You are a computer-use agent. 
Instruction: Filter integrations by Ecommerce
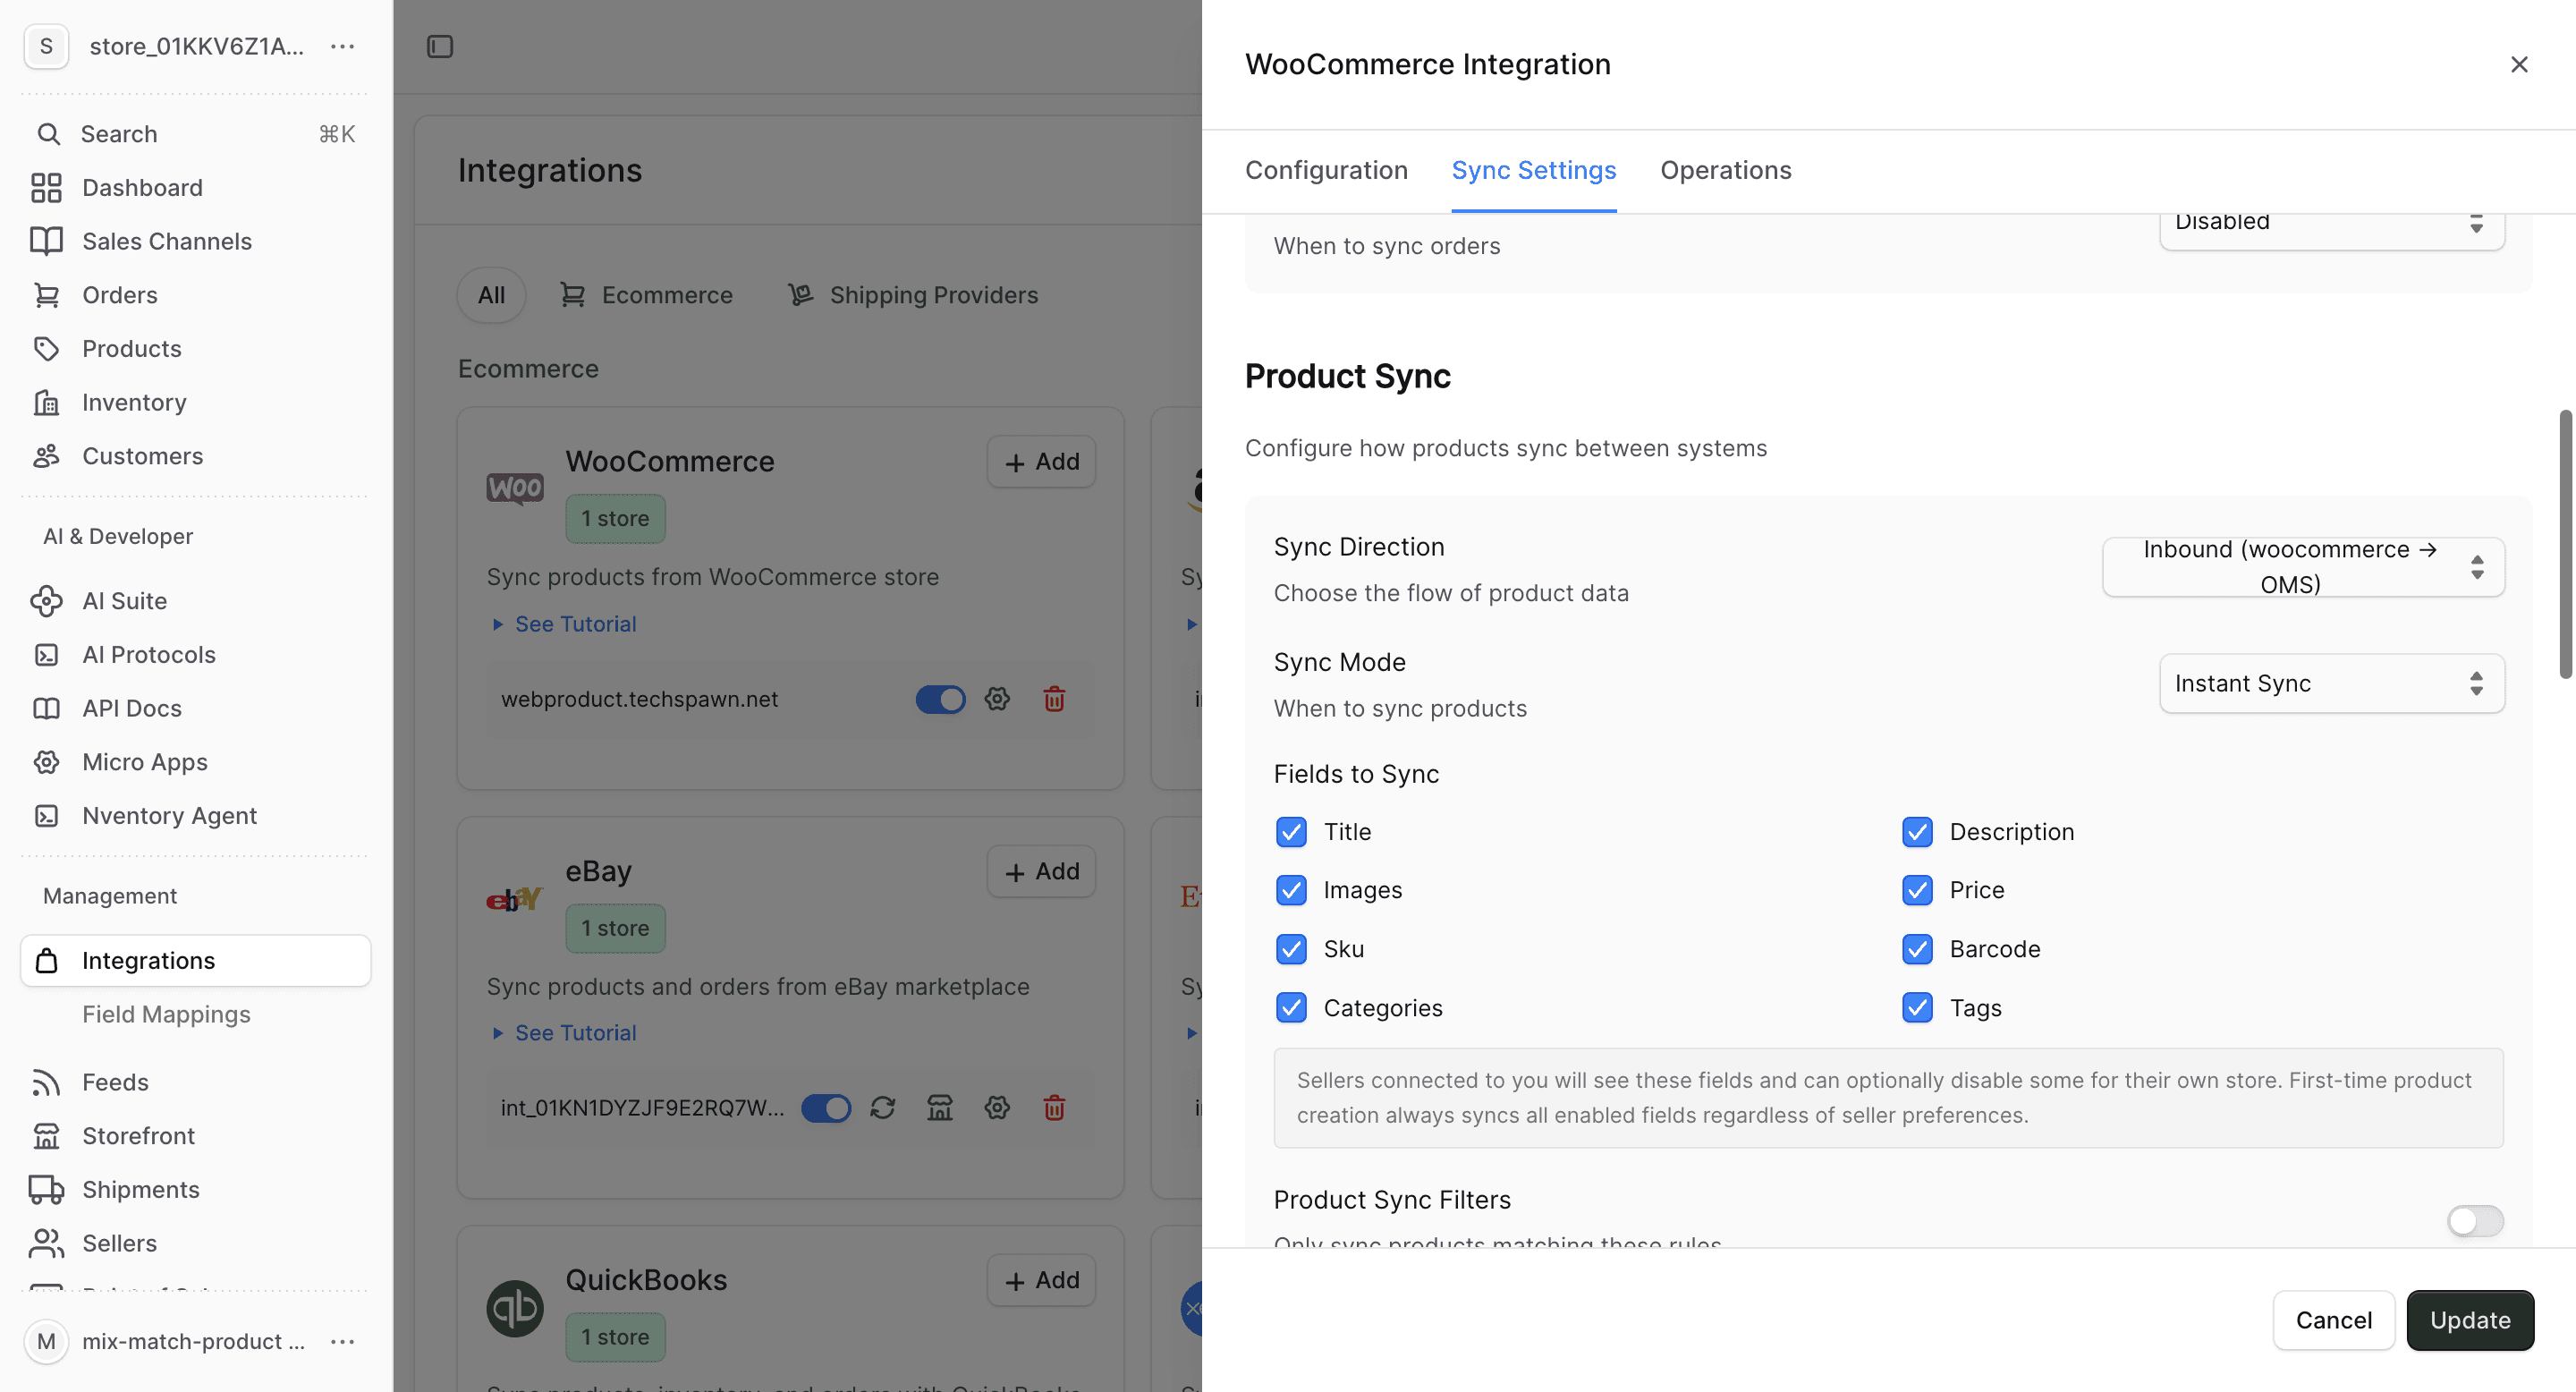(646, 295)
